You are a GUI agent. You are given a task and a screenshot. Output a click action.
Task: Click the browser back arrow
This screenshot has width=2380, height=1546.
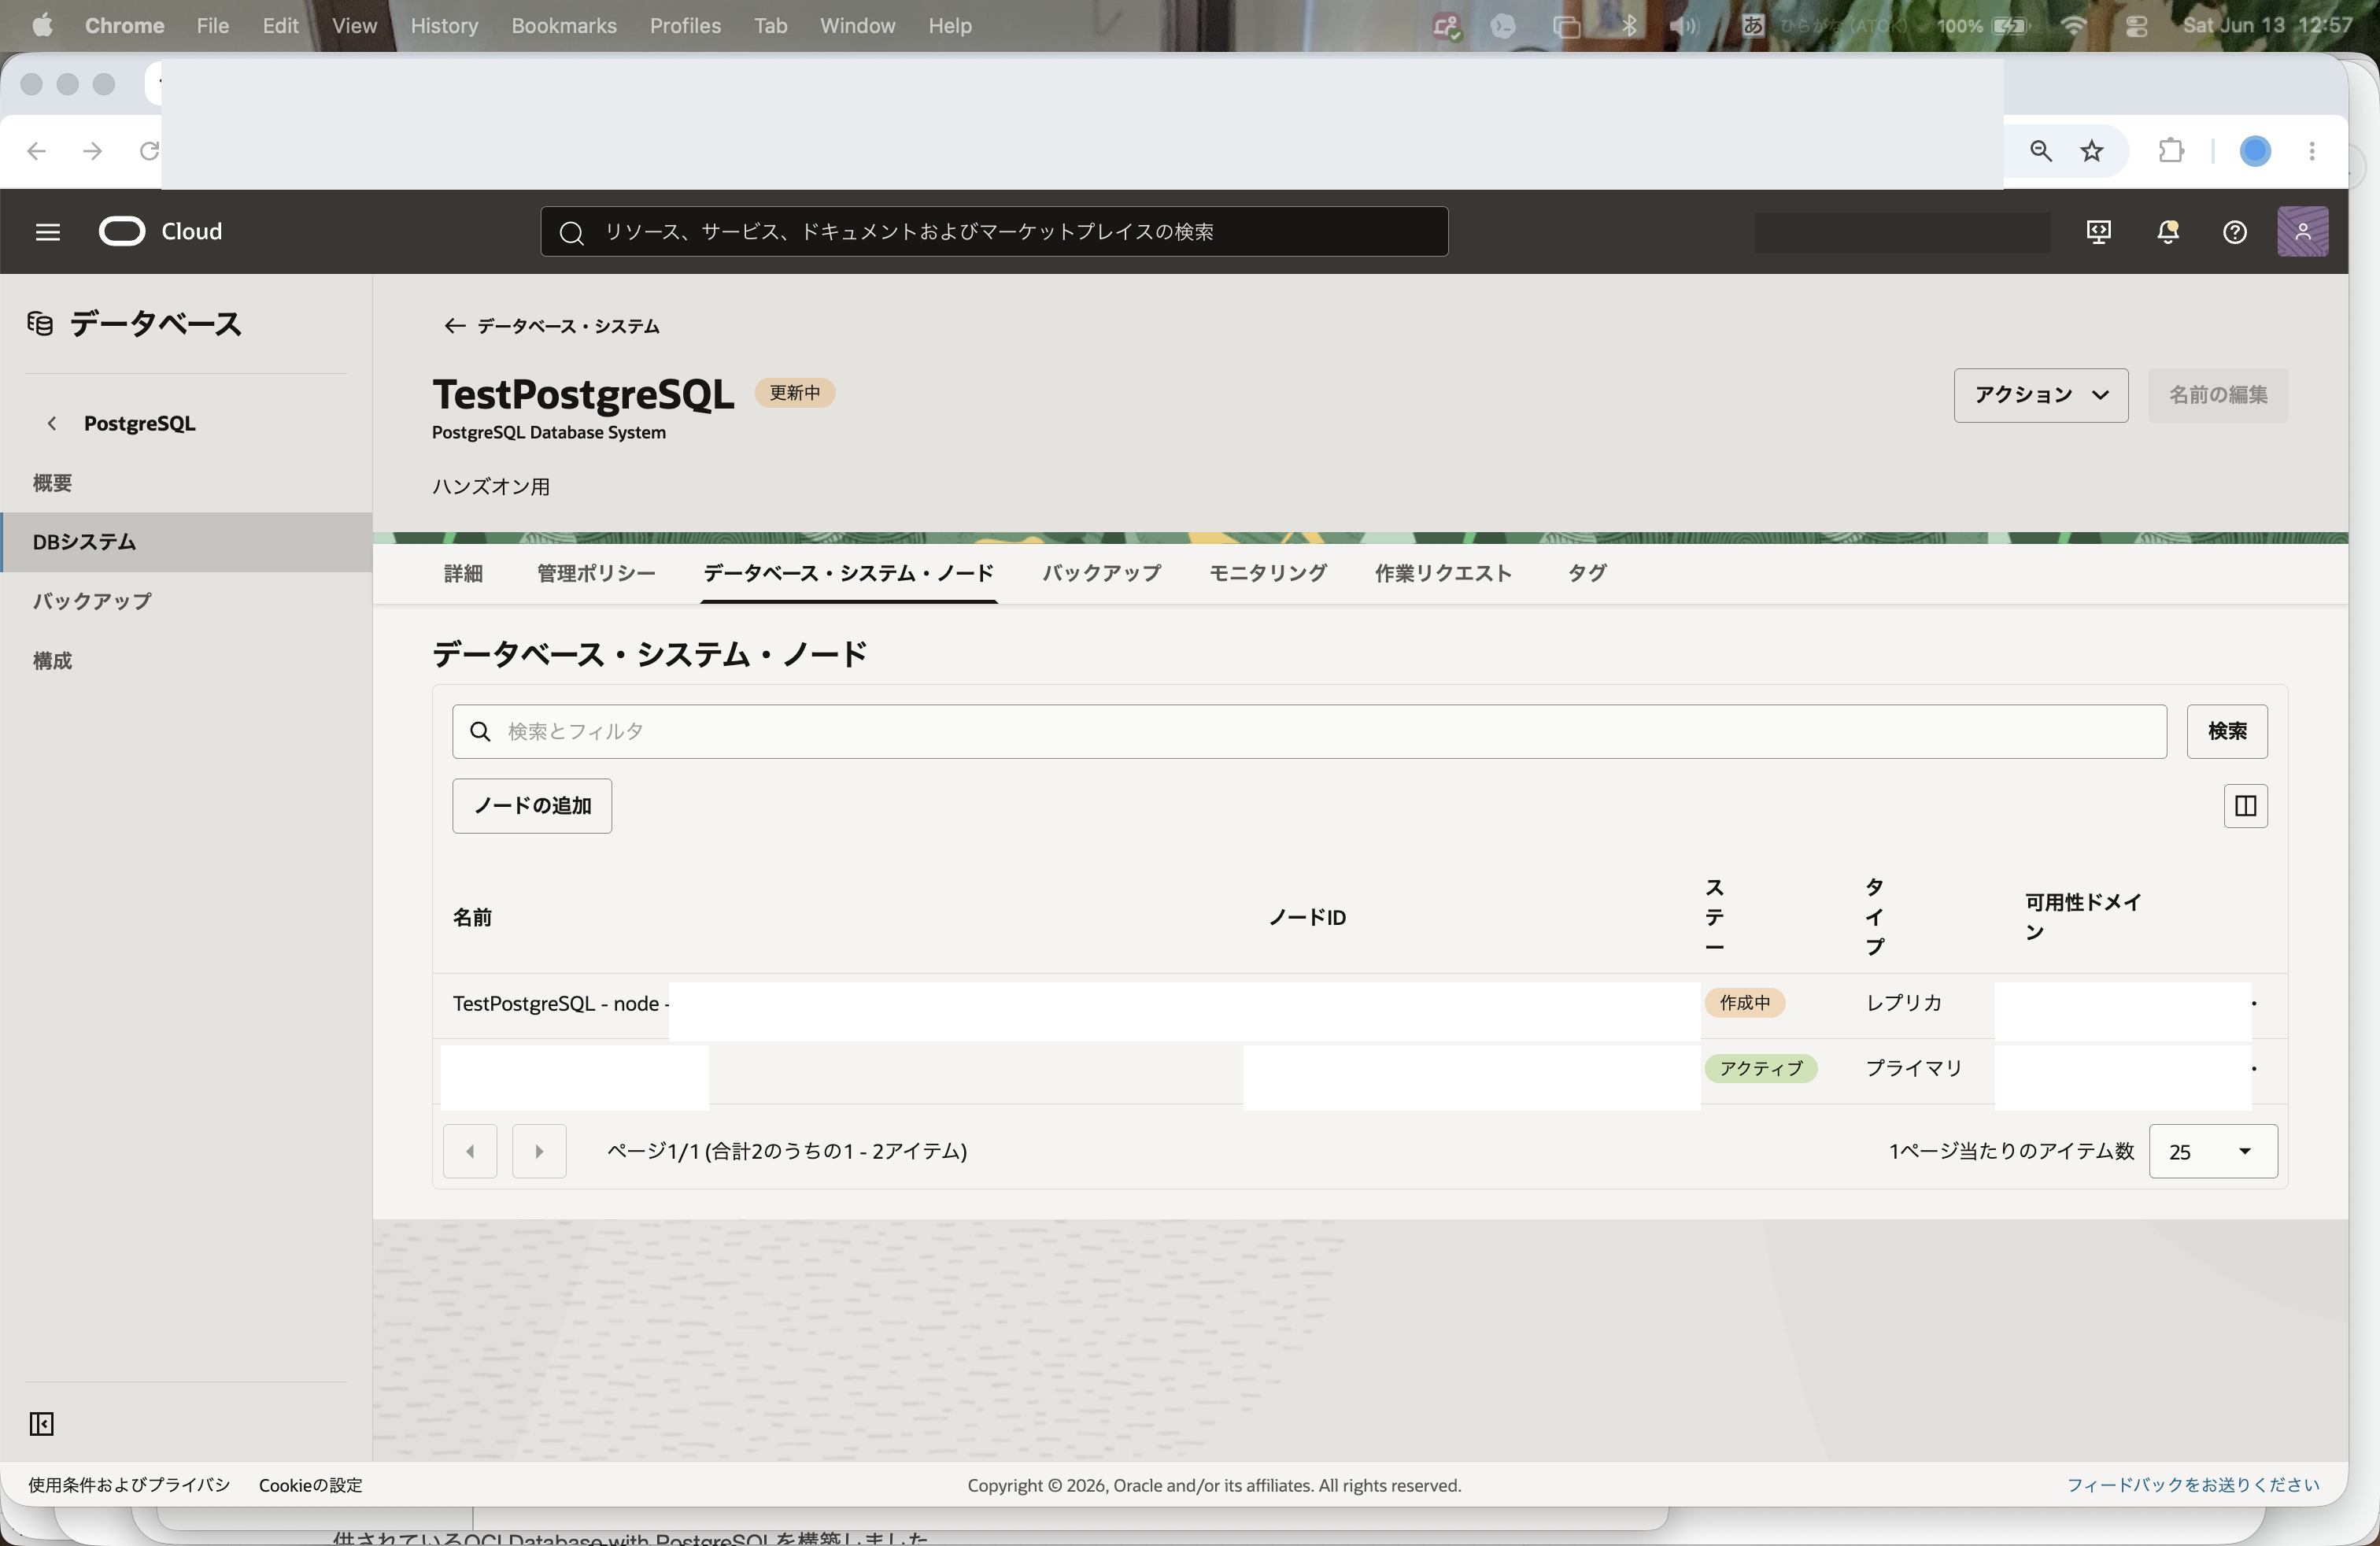pos(37,151)
